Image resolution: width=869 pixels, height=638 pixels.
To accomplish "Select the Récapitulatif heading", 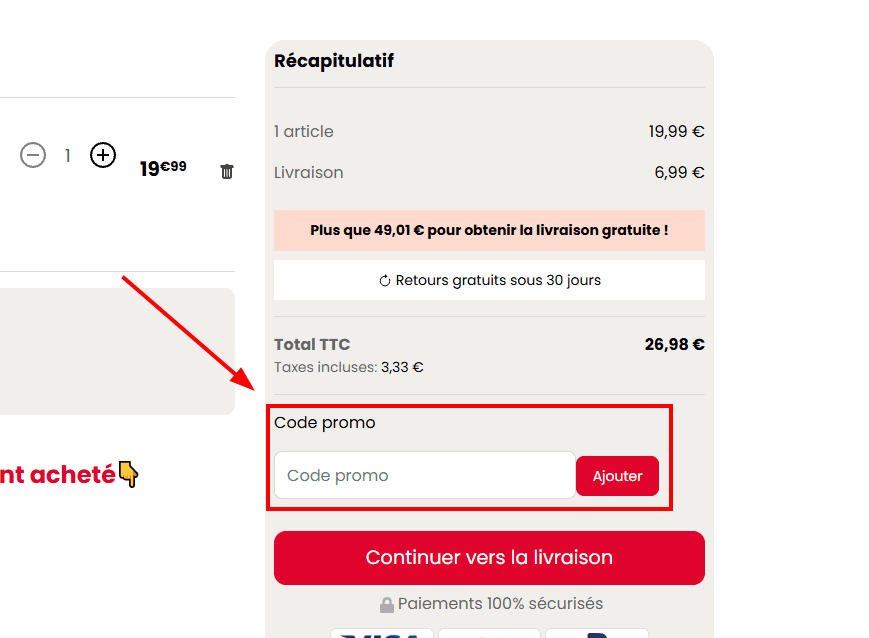I will (x=334, y=61).
